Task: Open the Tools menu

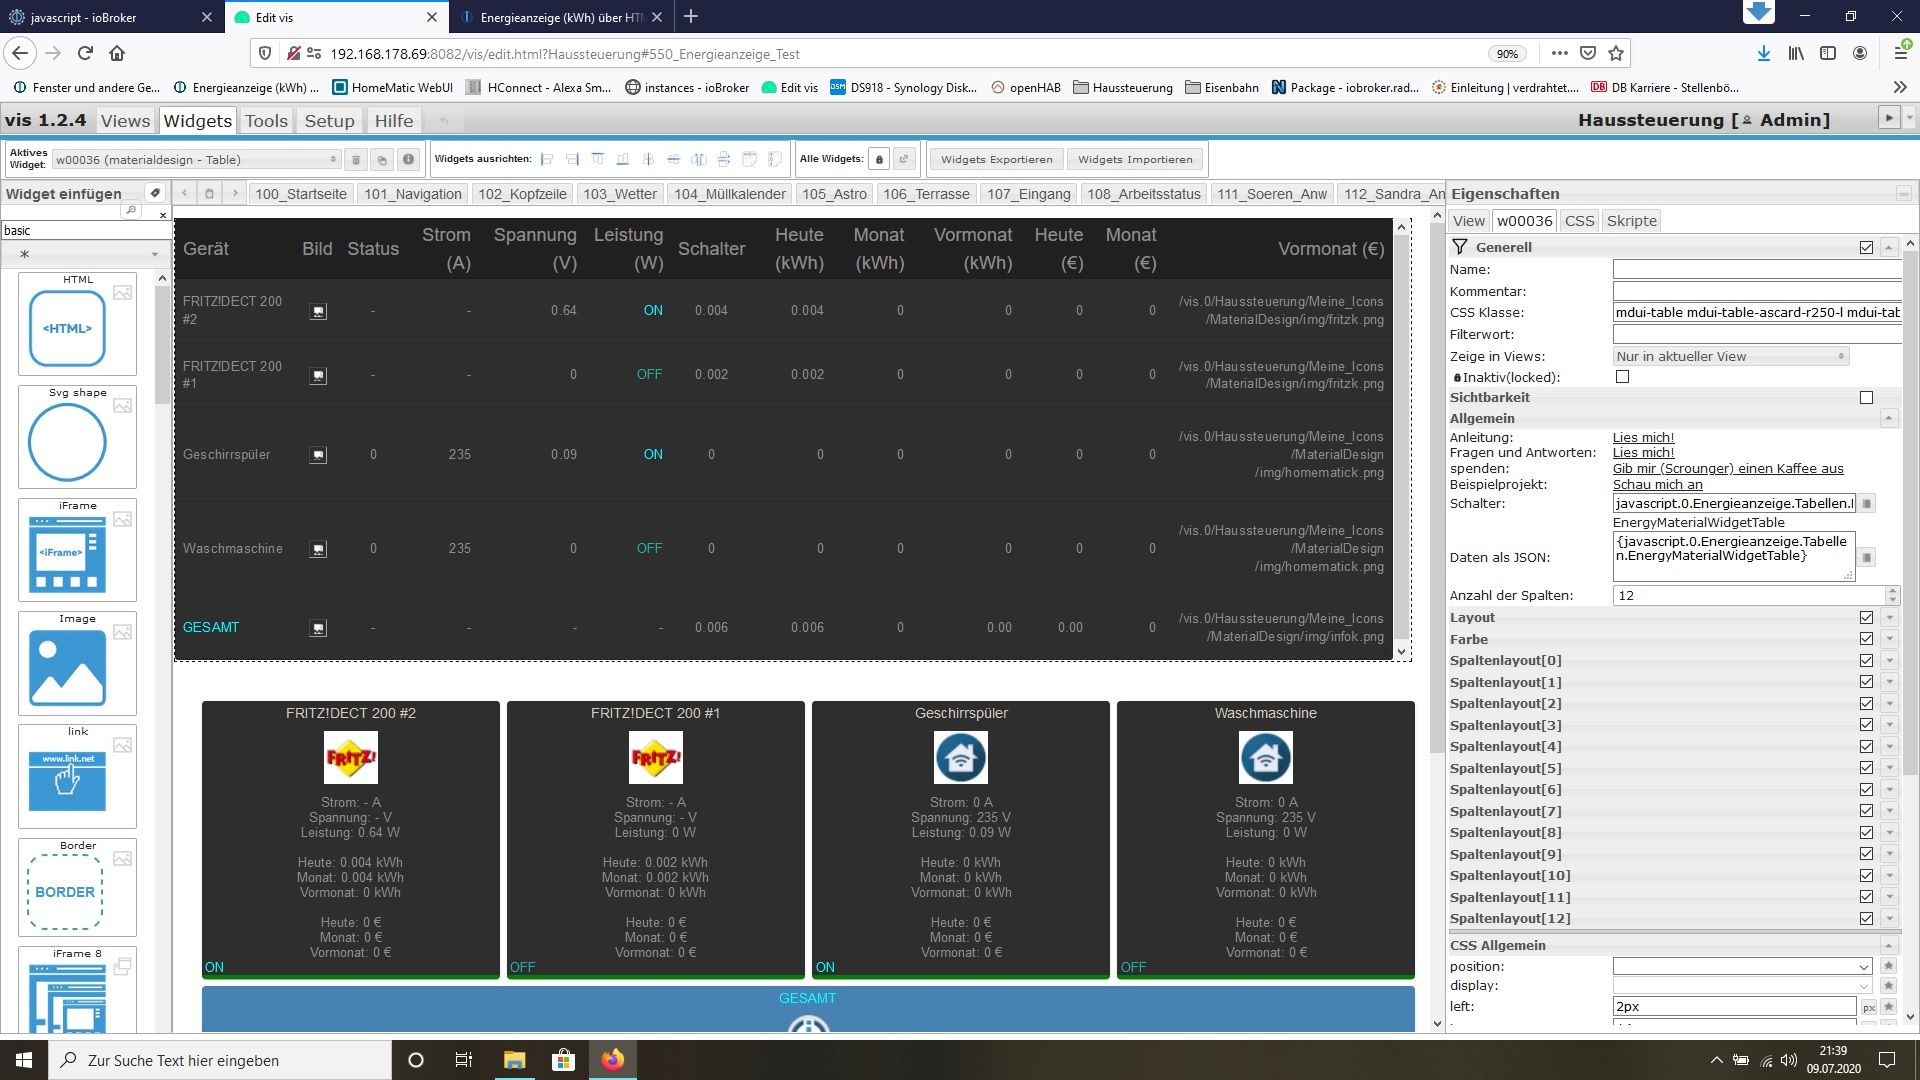Action: (266, 121)
